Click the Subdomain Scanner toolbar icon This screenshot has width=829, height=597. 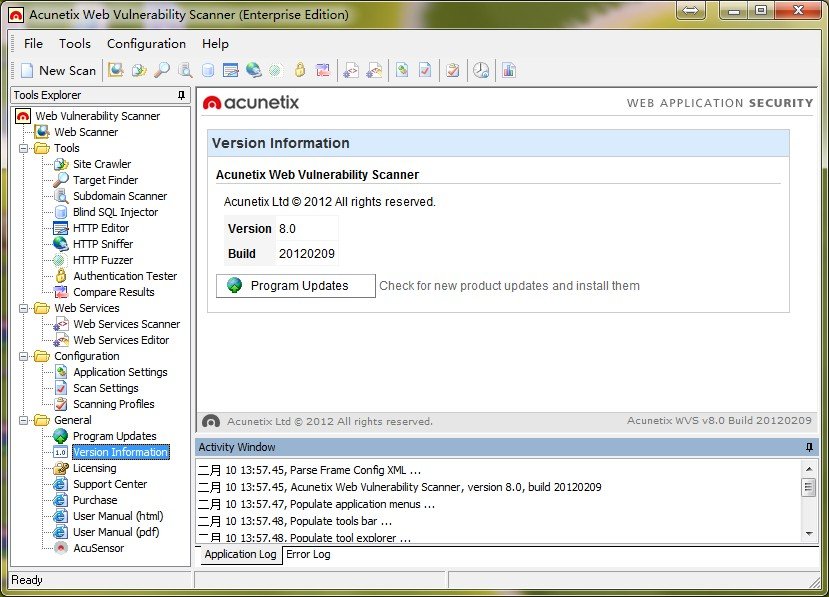tap(185, 70)
